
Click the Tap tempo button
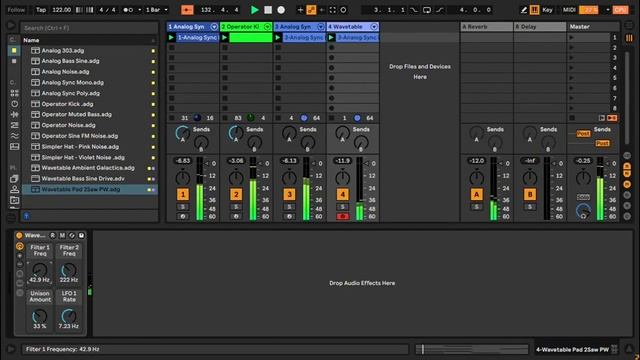click(x=41, y=10)
